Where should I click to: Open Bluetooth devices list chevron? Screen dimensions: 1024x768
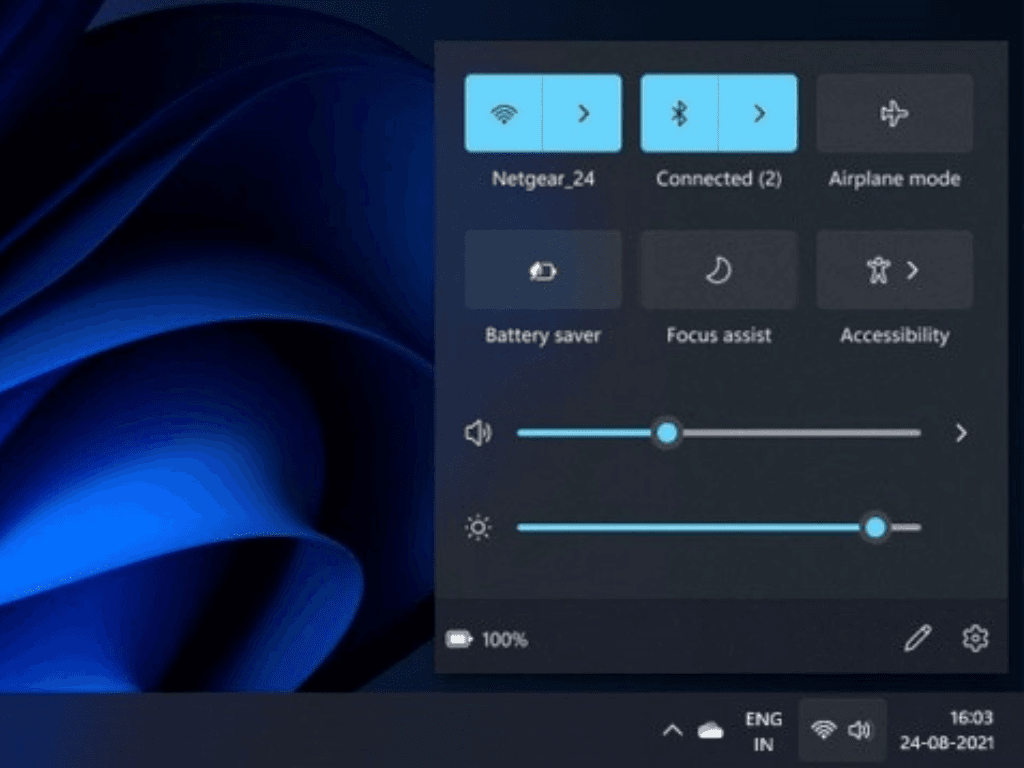coord(759,113)
